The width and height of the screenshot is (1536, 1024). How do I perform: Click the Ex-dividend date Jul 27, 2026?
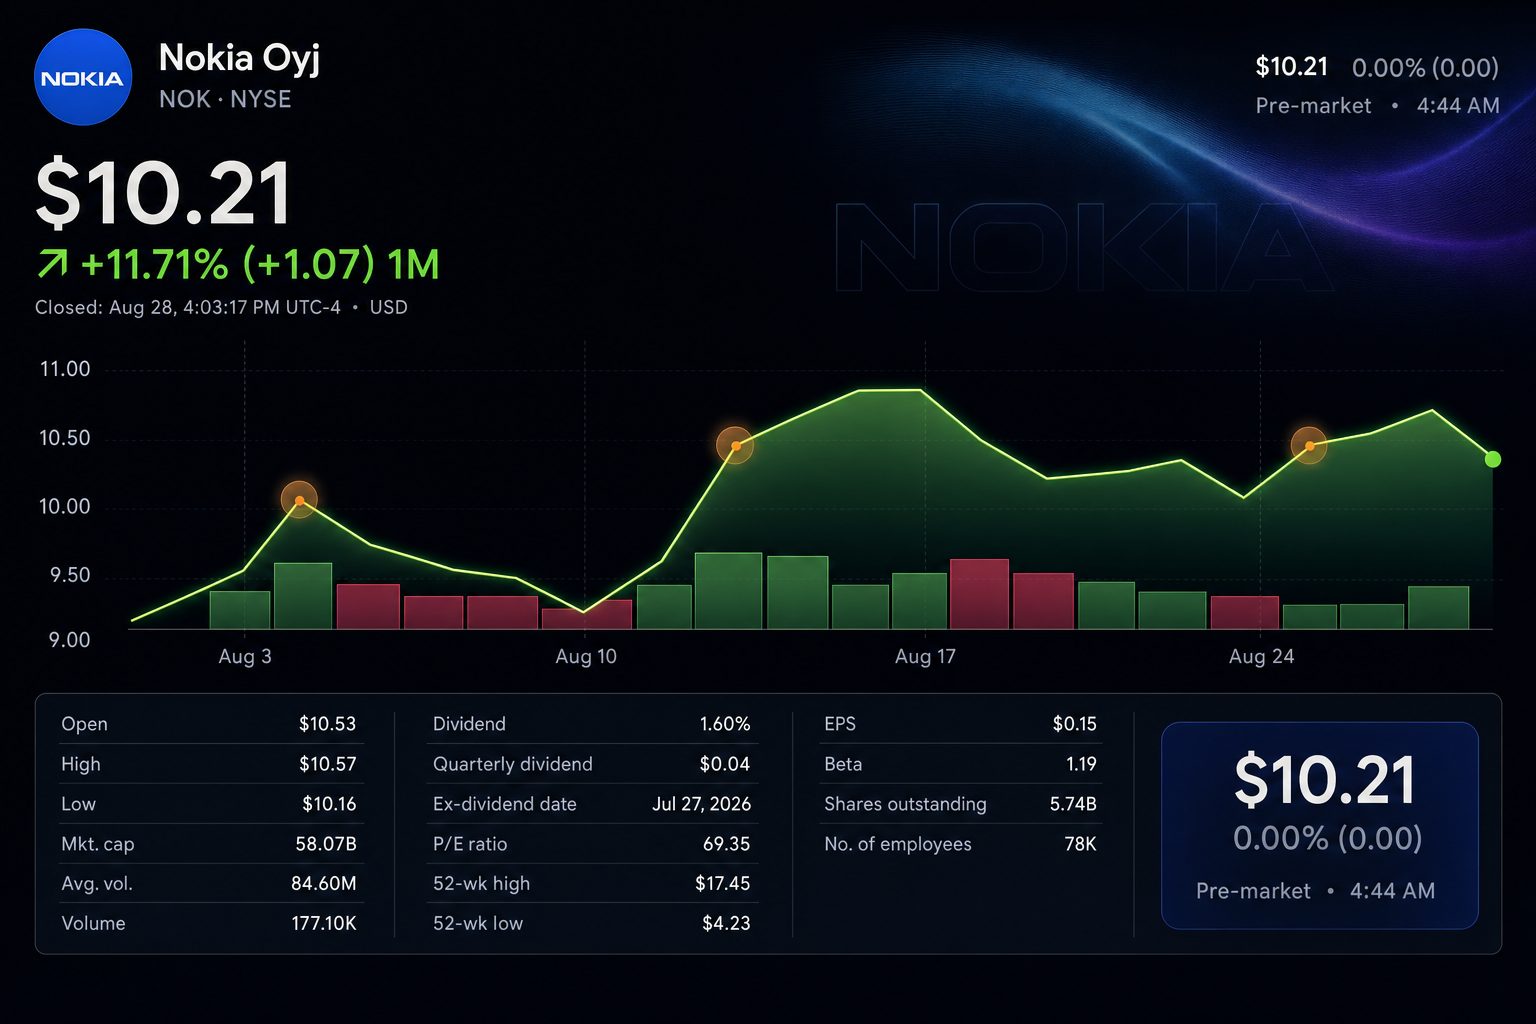702,803
